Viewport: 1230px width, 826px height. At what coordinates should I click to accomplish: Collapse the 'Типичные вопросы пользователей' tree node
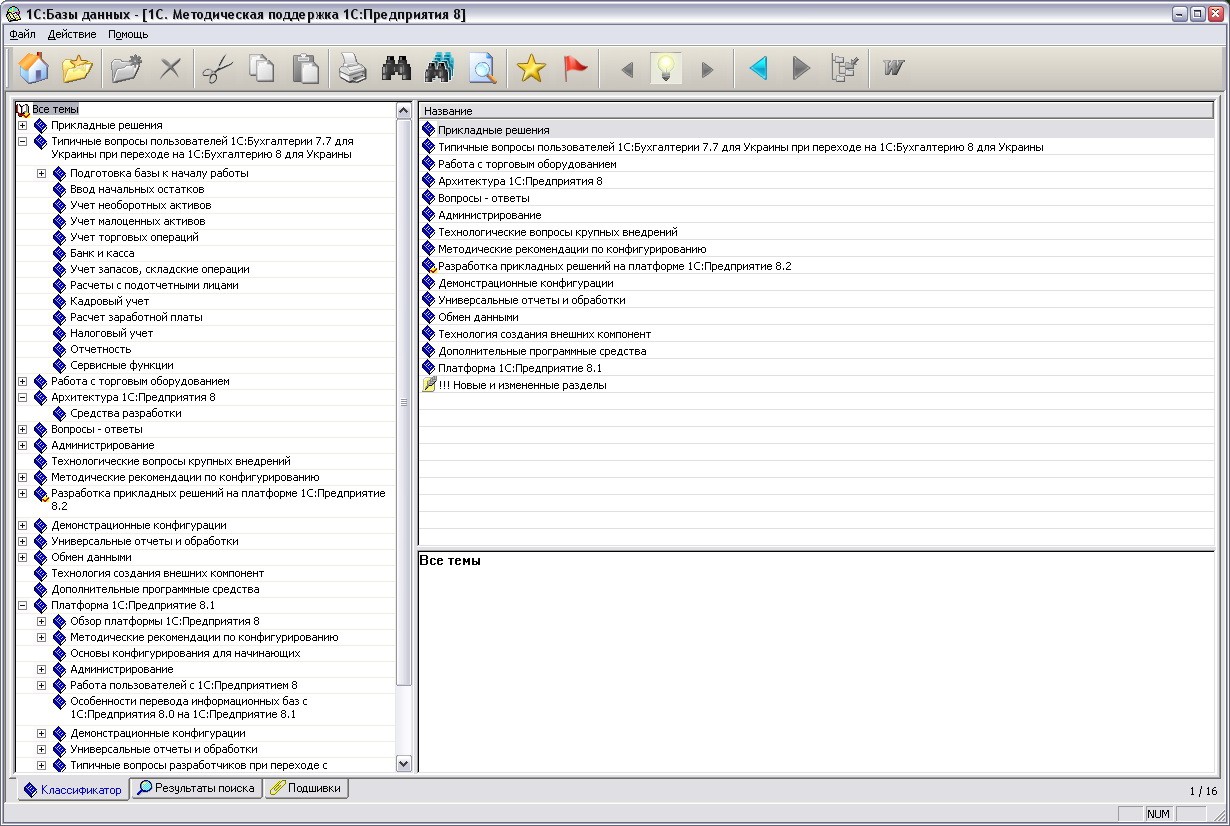click(23, 141)
